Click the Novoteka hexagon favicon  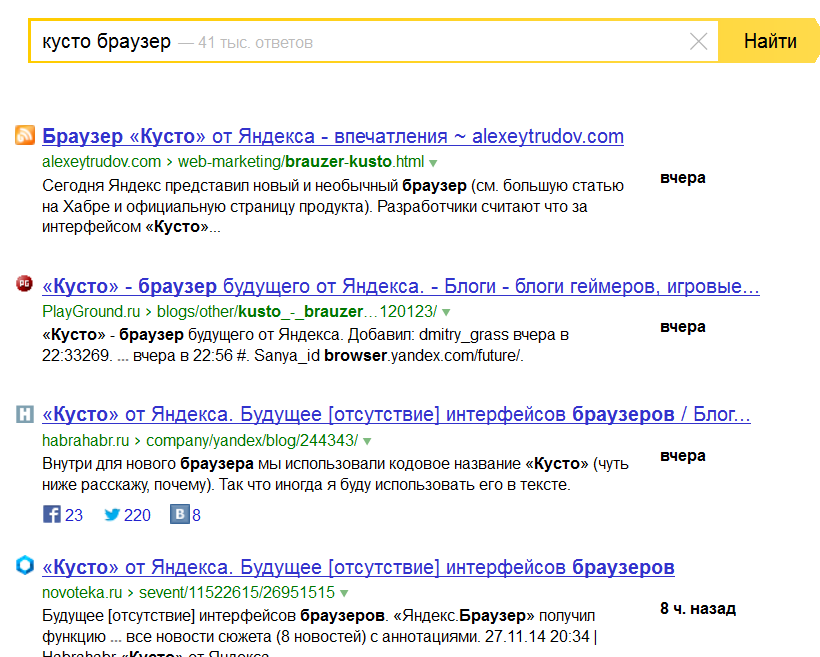click(25, 566)
